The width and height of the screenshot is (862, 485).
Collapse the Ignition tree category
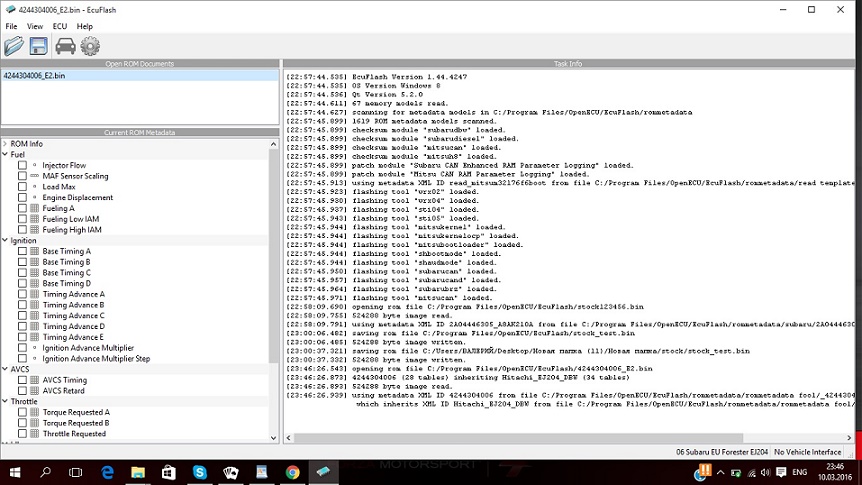click(x=5, y=241)
